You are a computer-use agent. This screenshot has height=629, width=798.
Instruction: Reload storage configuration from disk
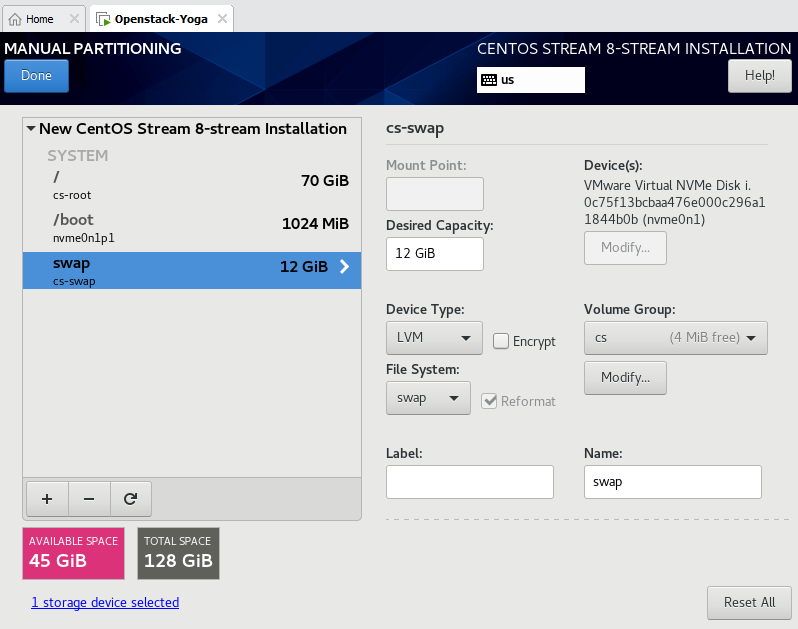pos(131,499)
